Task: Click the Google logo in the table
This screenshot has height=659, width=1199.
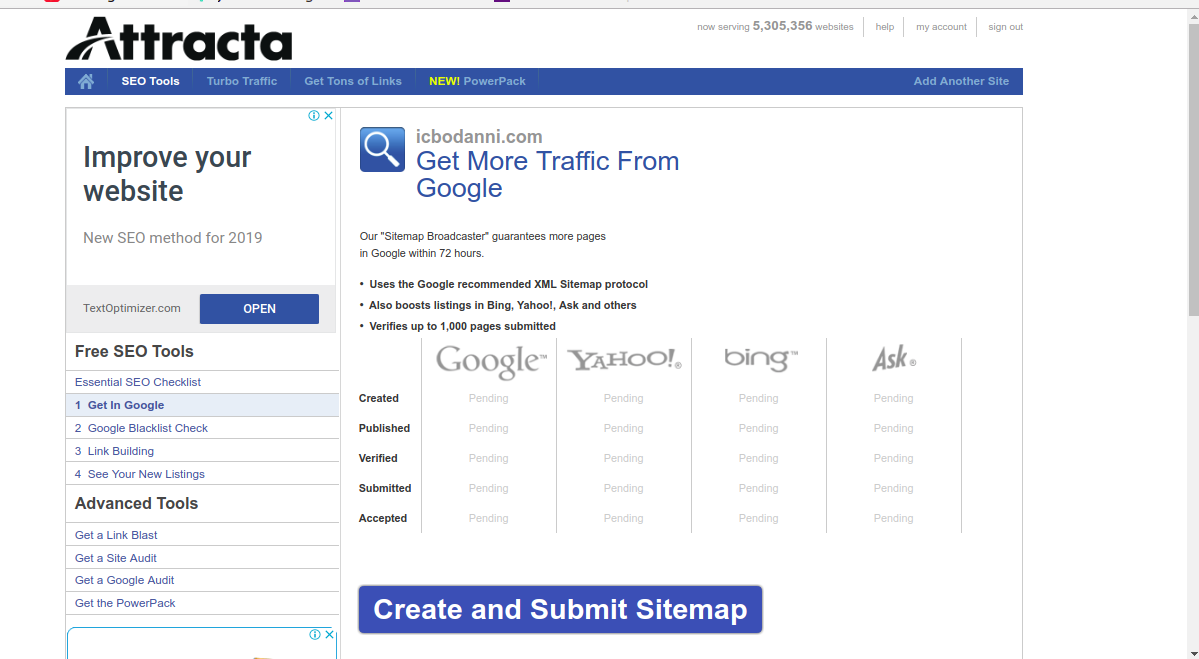Action: pyautogui.click(x=491, y=361)
